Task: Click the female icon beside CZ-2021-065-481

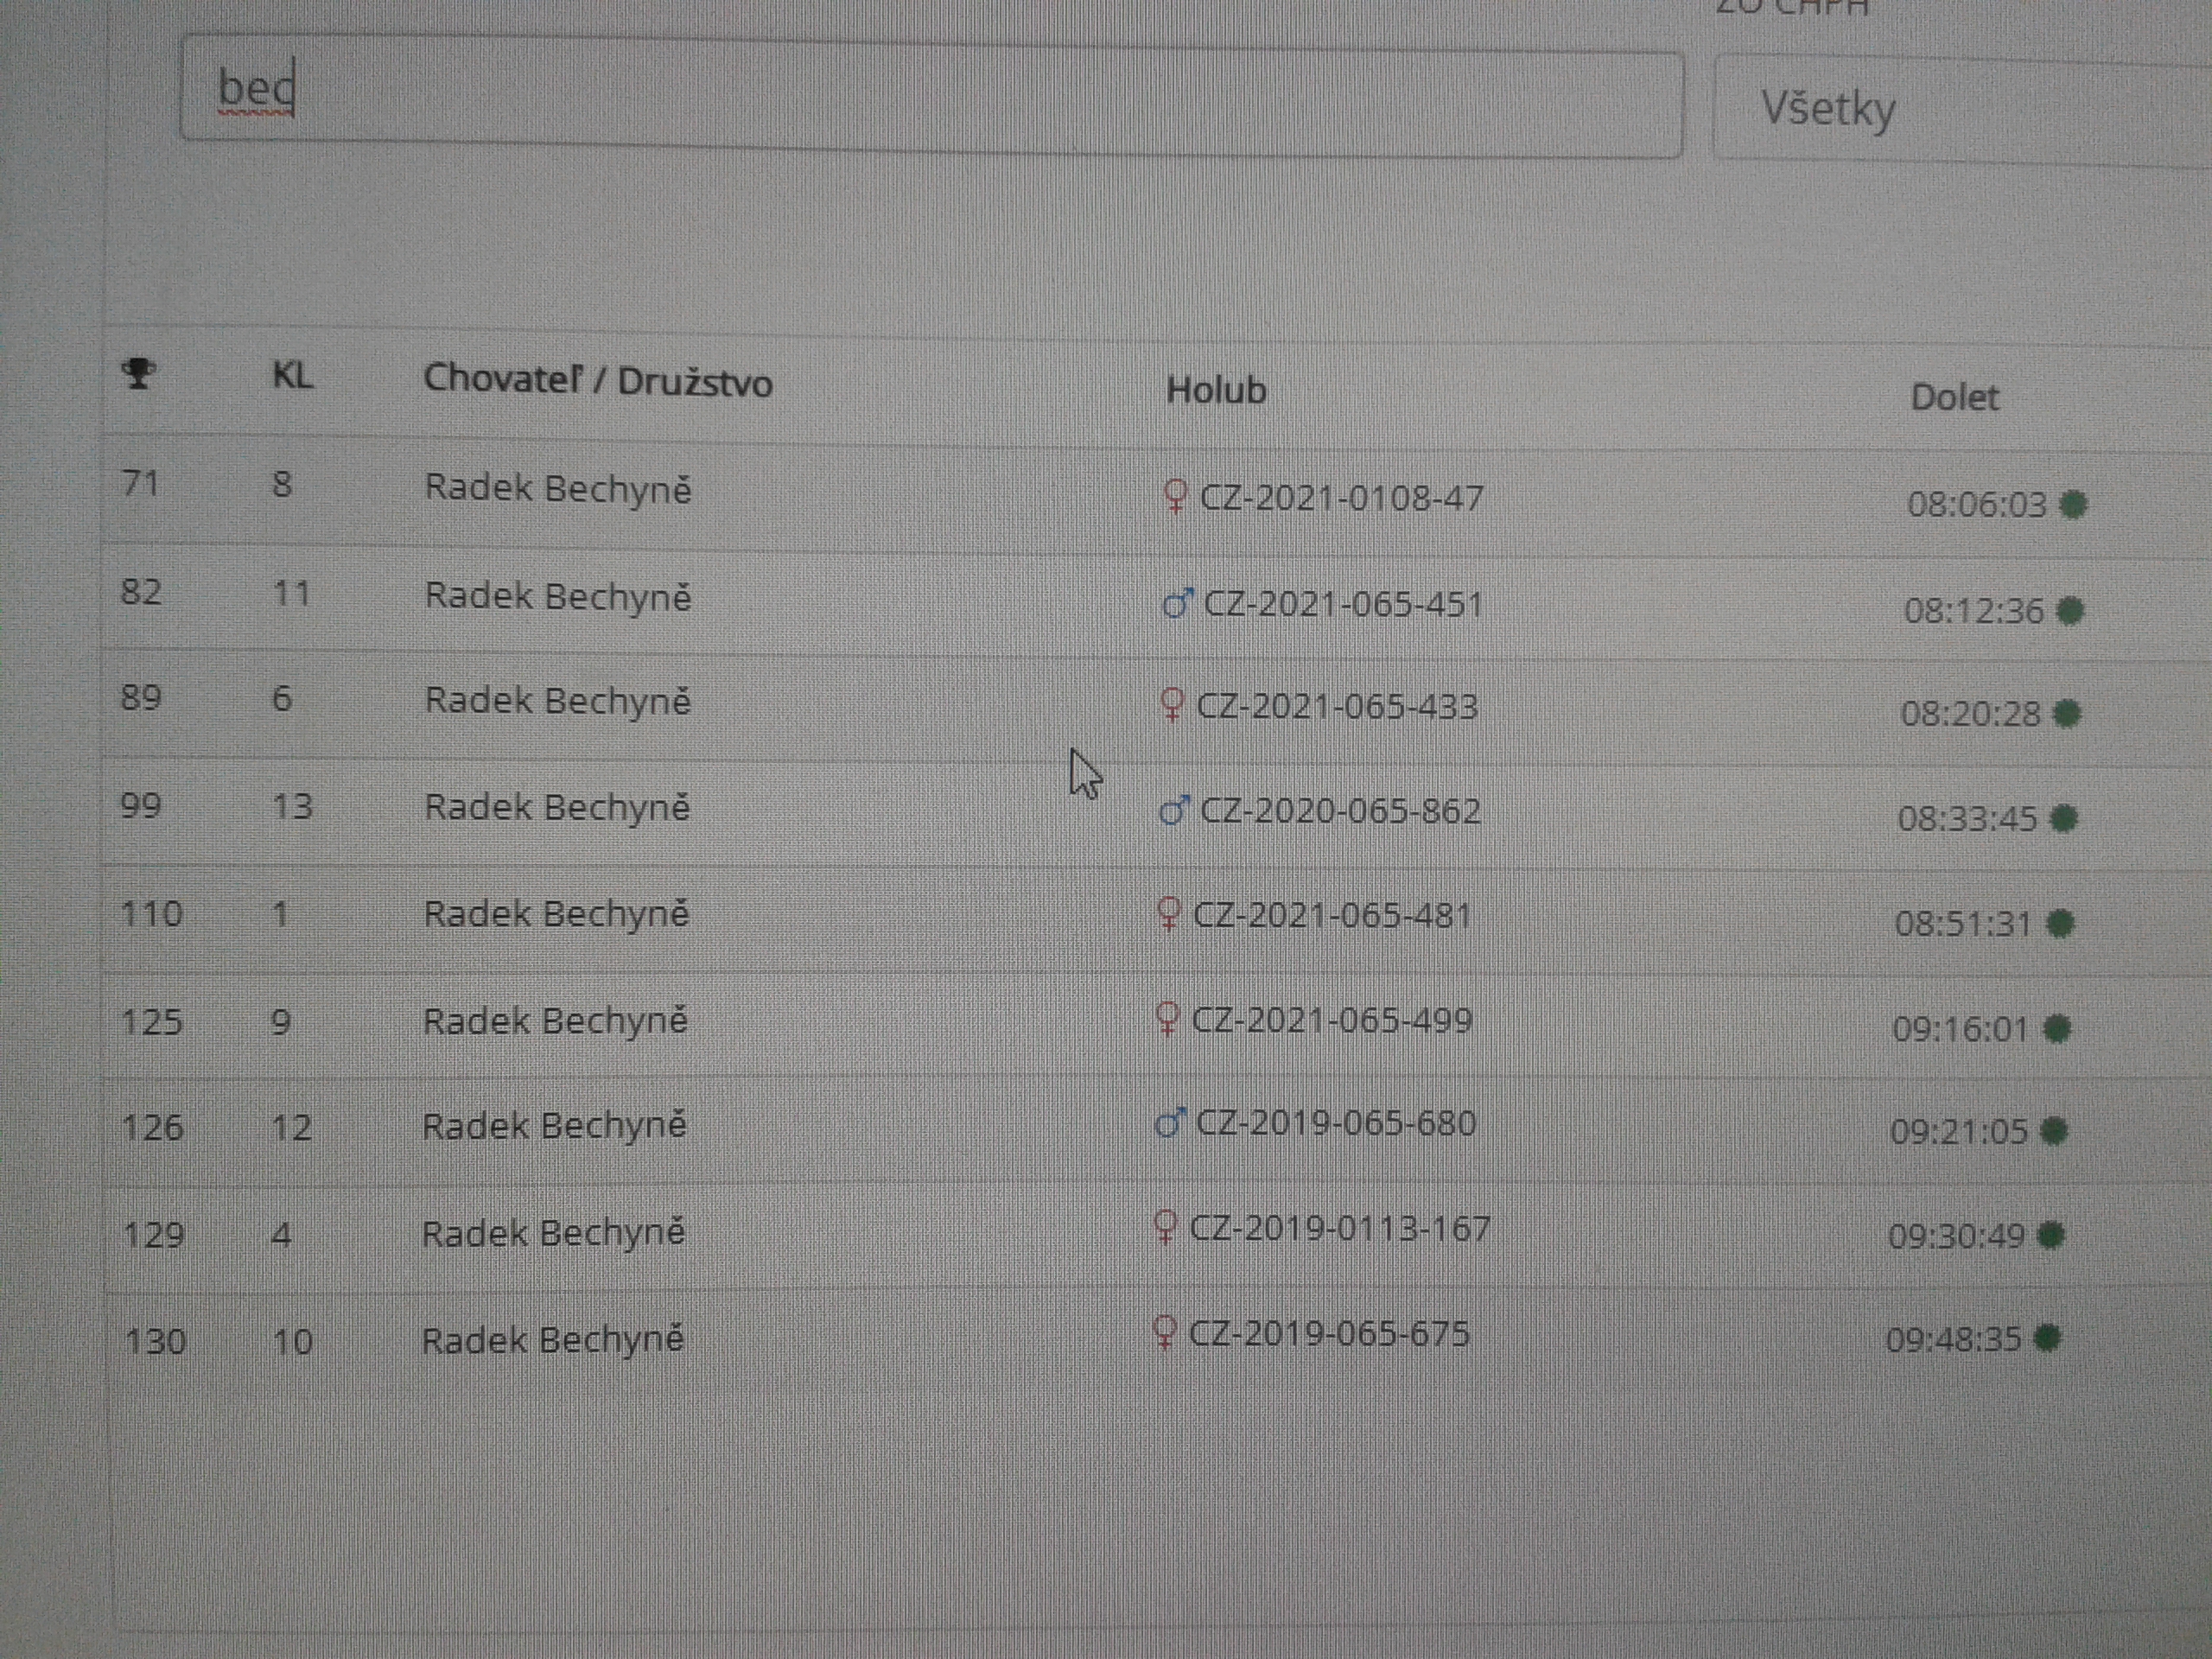Action: pyautogui.click(x=1167, y=914)
